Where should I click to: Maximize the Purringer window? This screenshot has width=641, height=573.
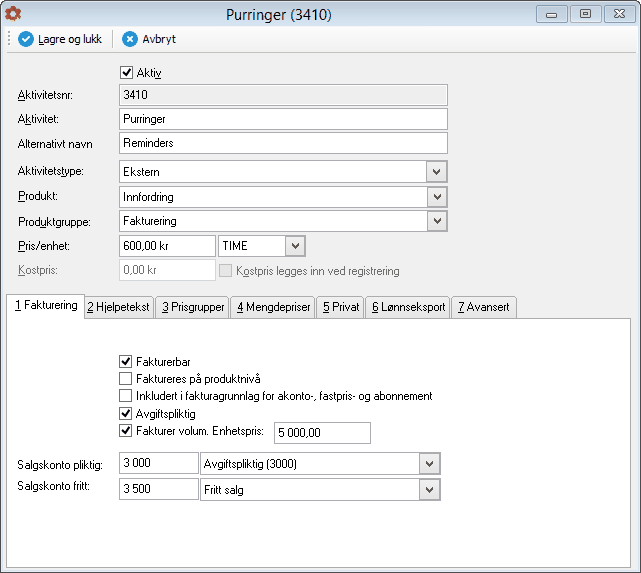tap(585, 14)
